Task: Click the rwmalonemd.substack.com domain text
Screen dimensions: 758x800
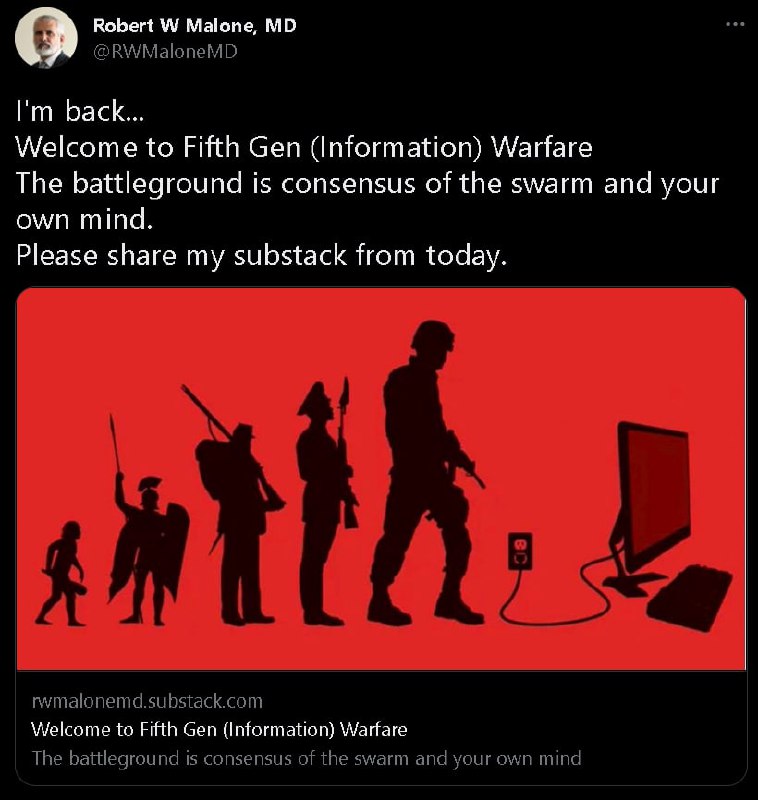Action: [147, 701]
